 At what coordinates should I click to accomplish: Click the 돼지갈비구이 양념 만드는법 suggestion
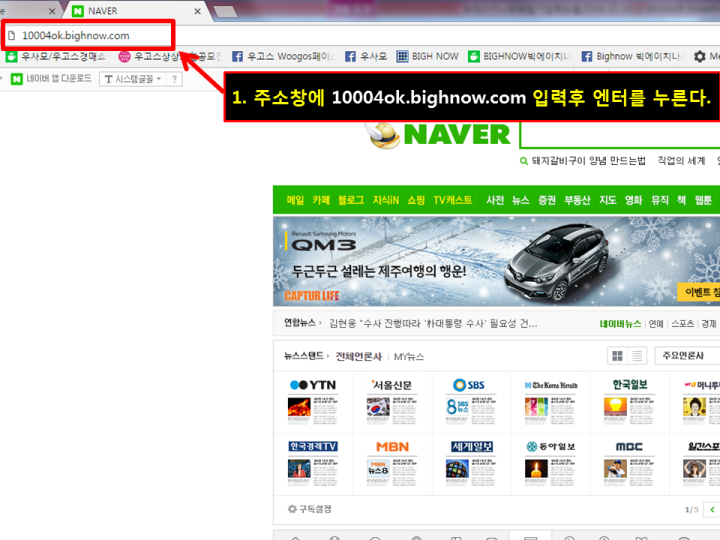pos(588,161)
